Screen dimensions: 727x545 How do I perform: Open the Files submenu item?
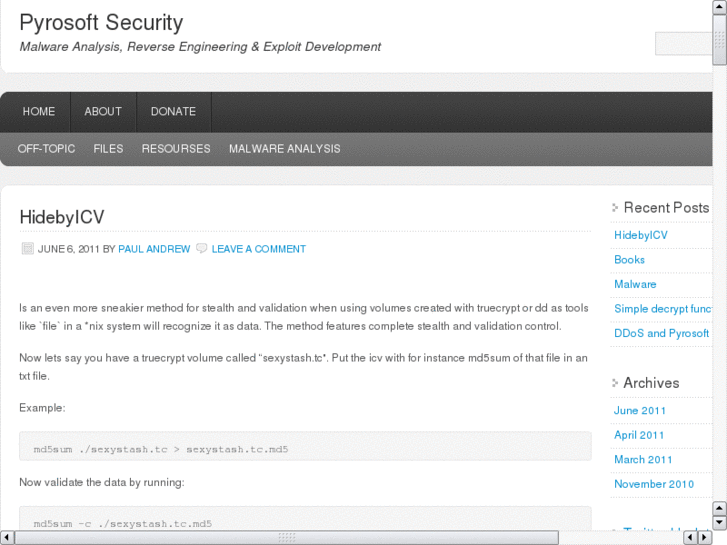tap(108, 149)
